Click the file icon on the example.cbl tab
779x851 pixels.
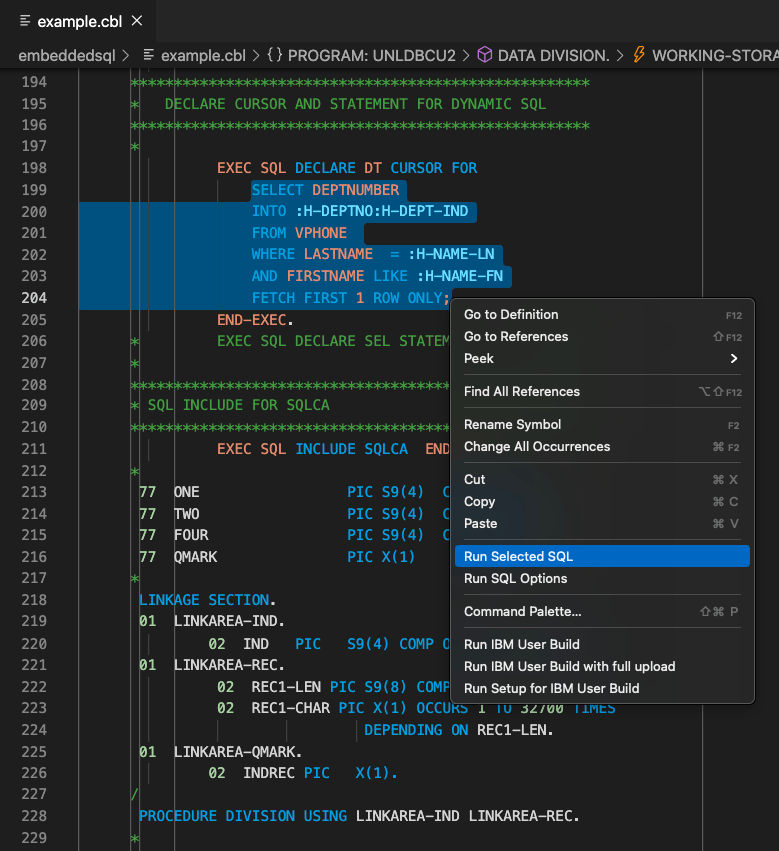[x=24, y=18]
